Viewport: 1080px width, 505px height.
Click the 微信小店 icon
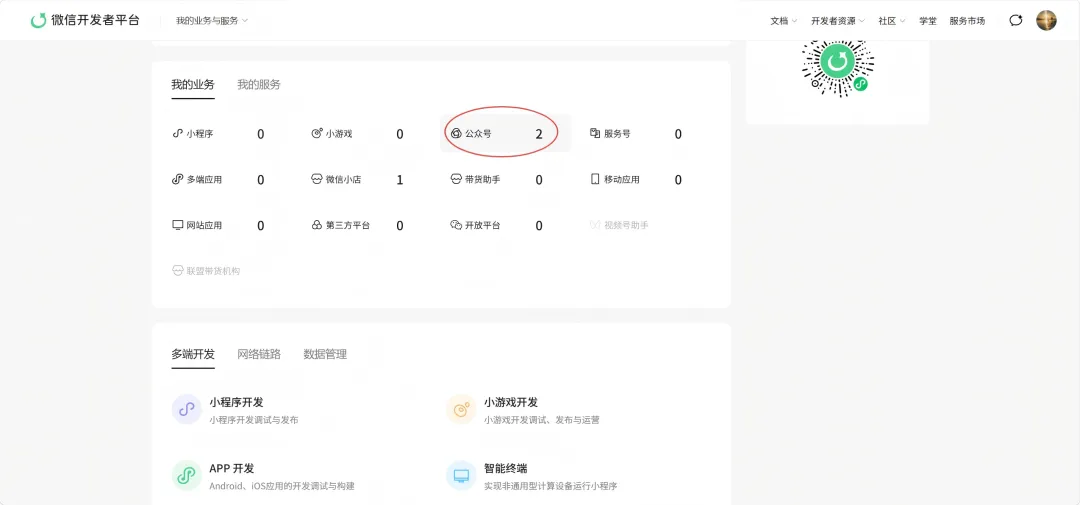317,179
